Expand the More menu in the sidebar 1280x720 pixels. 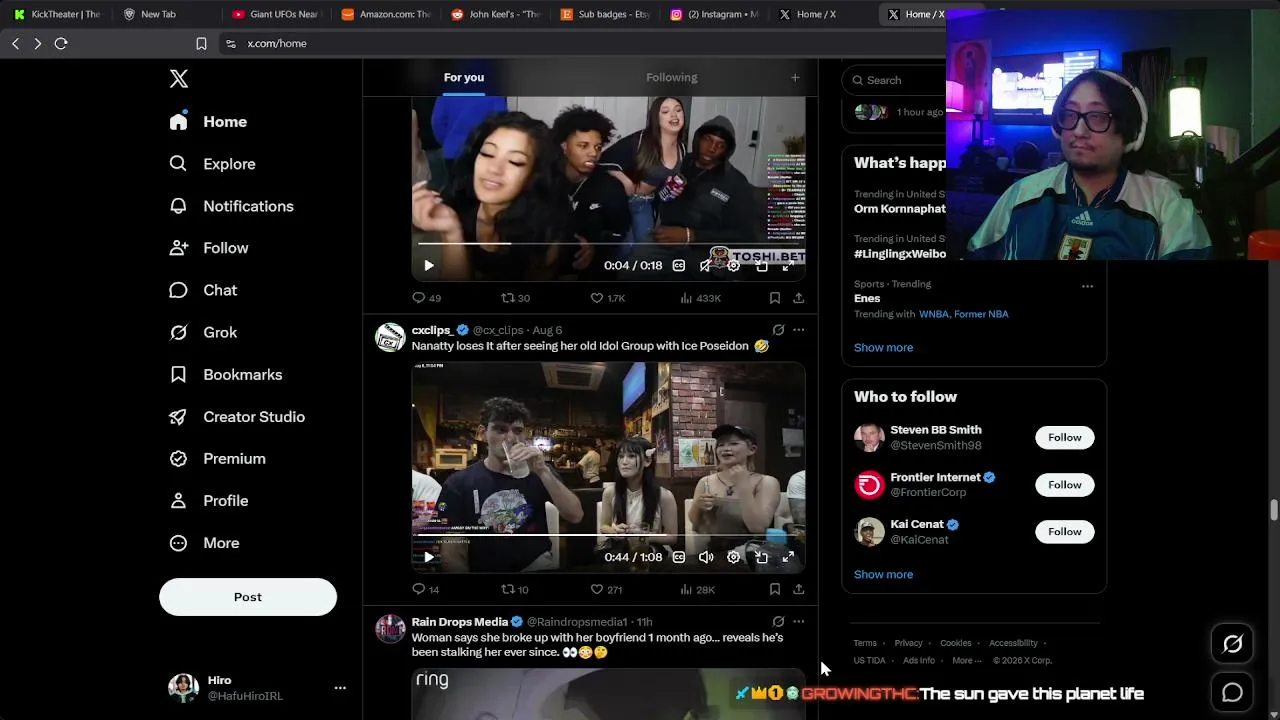point(204,543)
